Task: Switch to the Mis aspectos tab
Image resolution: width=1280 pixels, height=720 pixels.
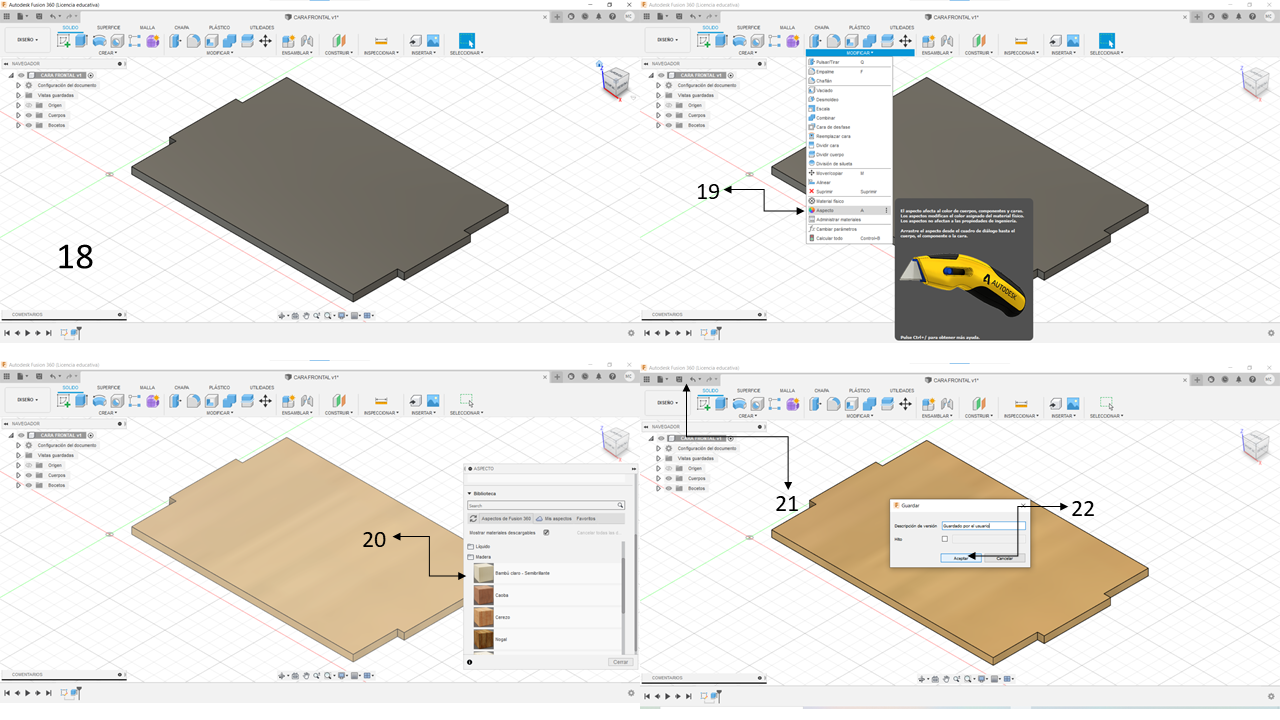Action: coord(553,519)
